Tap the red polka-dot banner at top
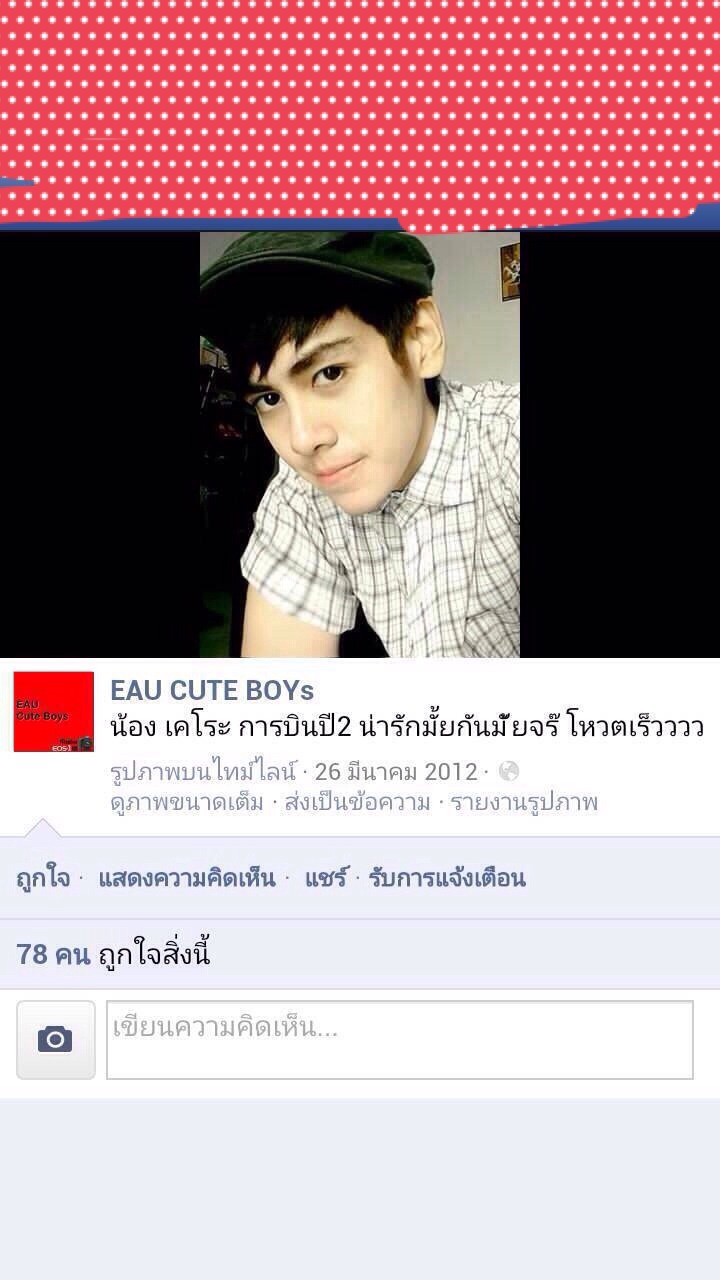Image resolution: width=720 pixels, height=1280 pixels. 360,112
